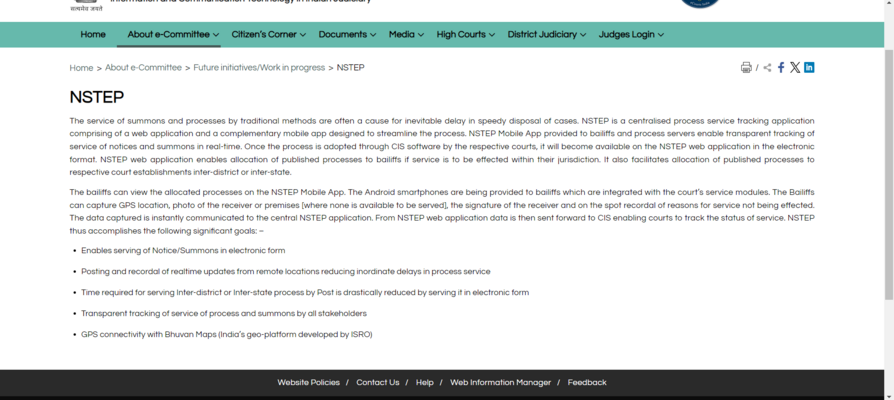Open Help footer link

pos(425,383)
